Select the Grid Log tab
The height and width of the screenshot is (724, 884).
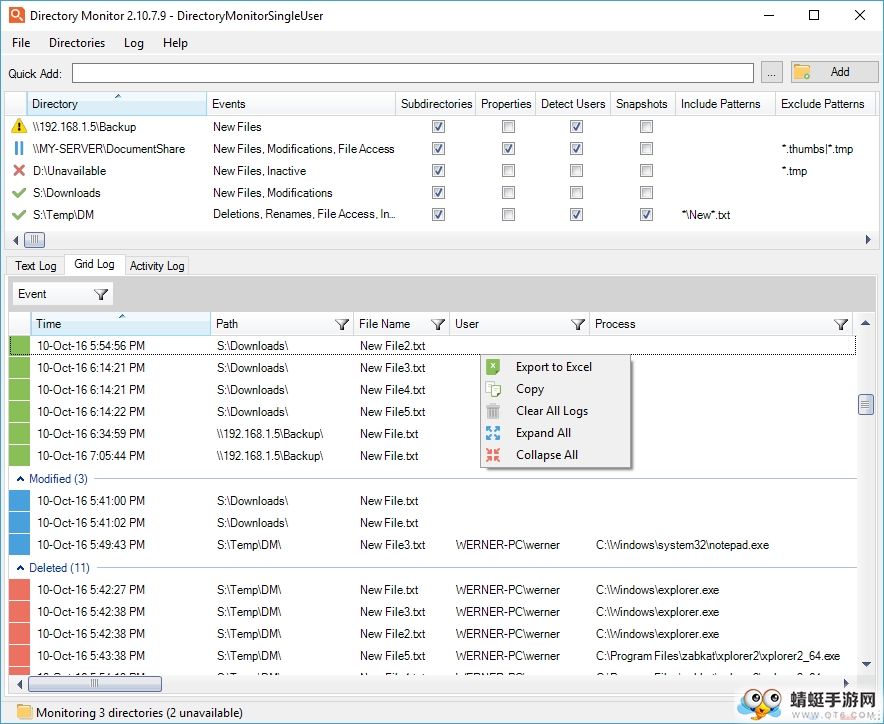click(x=94, y=264)
